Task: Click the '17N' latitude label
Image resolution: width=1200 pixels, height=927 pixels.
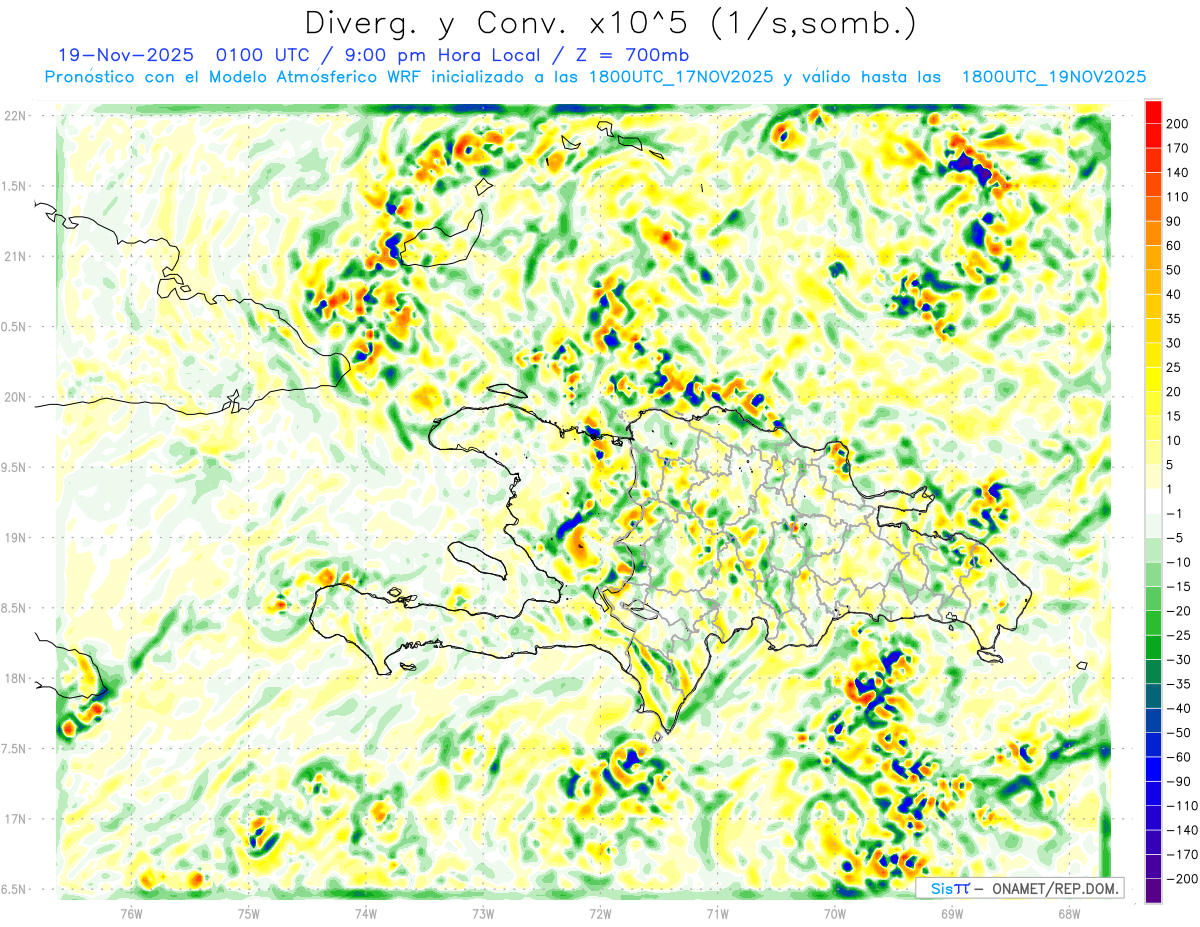Action: pyautogui.click(x=15, y=819)
